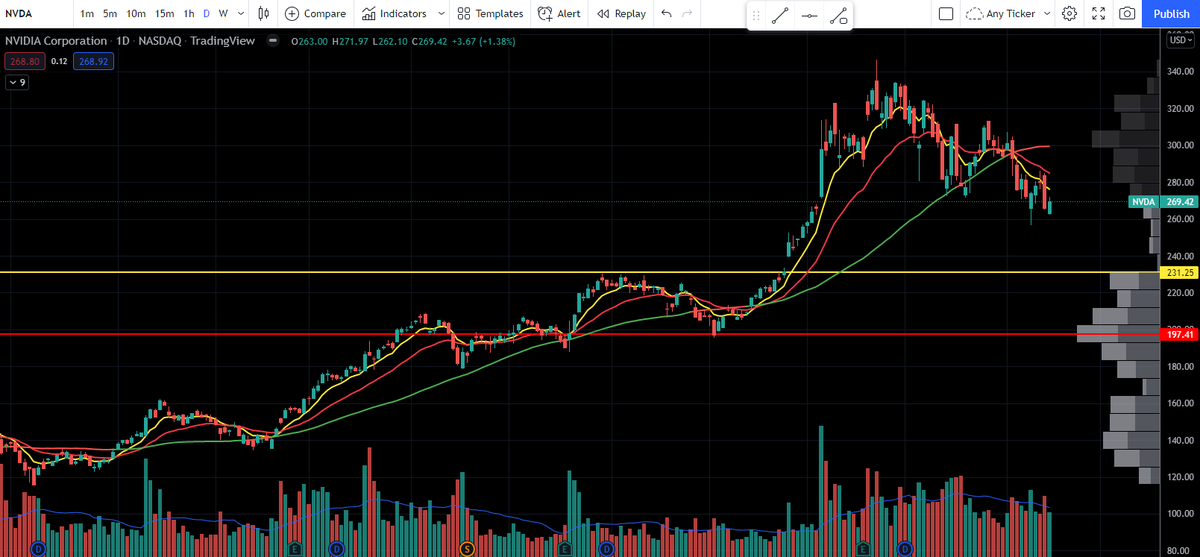
Task: Open the candlestick chart style menu
Action: pos(263,14)
